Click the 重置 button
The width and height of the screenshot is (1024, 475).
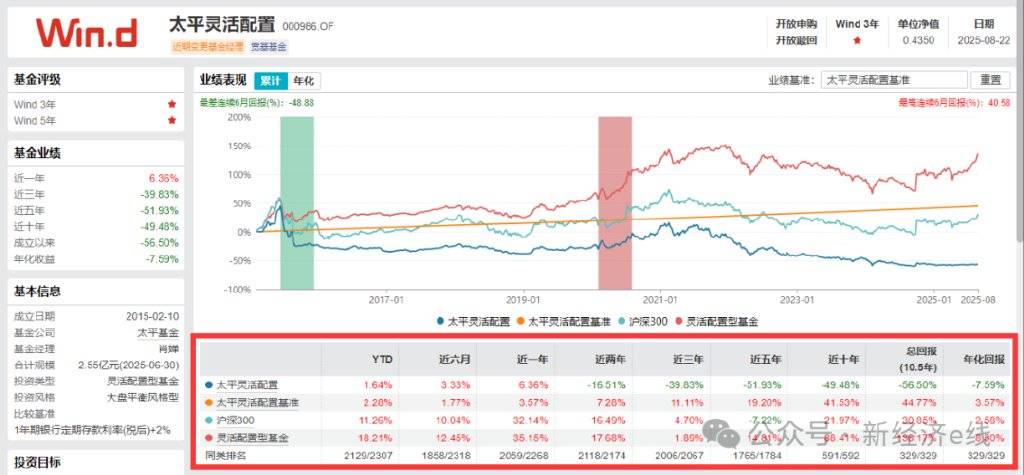coord(989,80)
